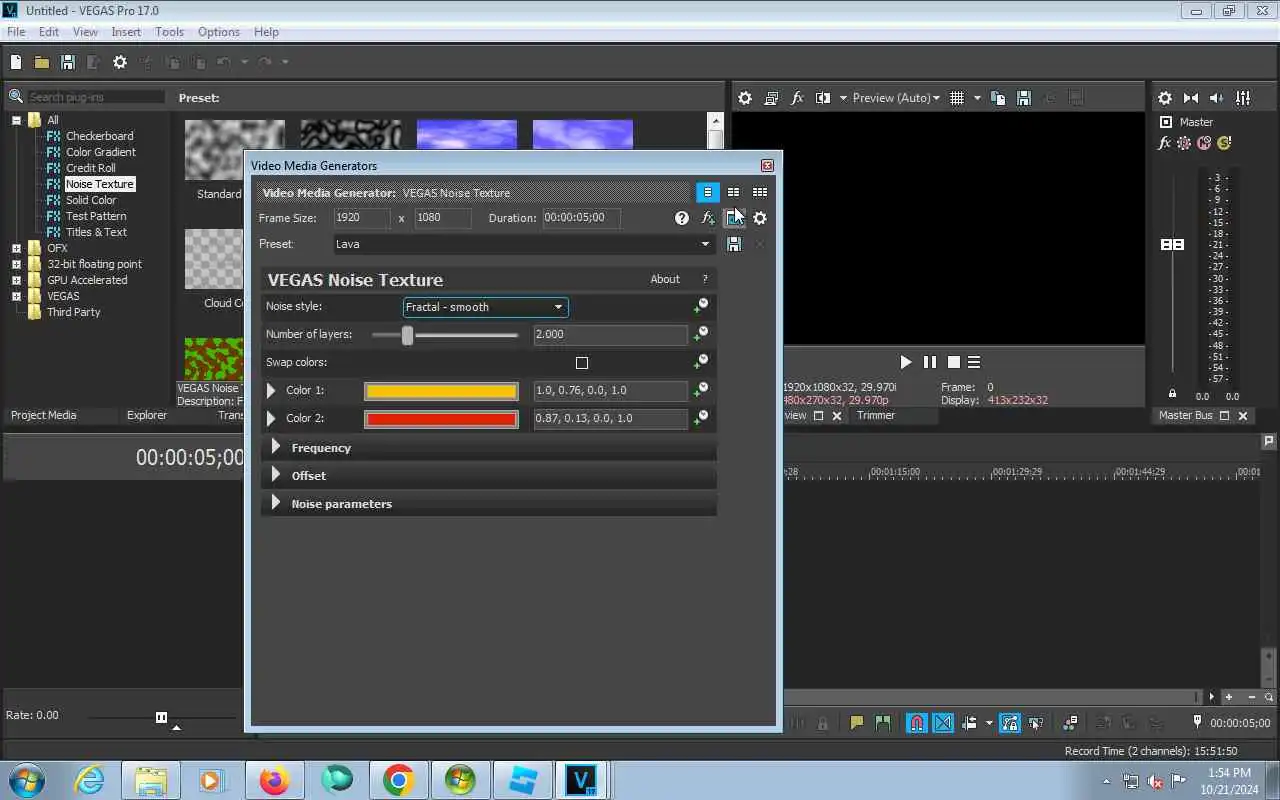Open the Options menu
Image resolution: width=1280 pixels, height=800 pixels.
pyautogui.click(x=218, y=32)
